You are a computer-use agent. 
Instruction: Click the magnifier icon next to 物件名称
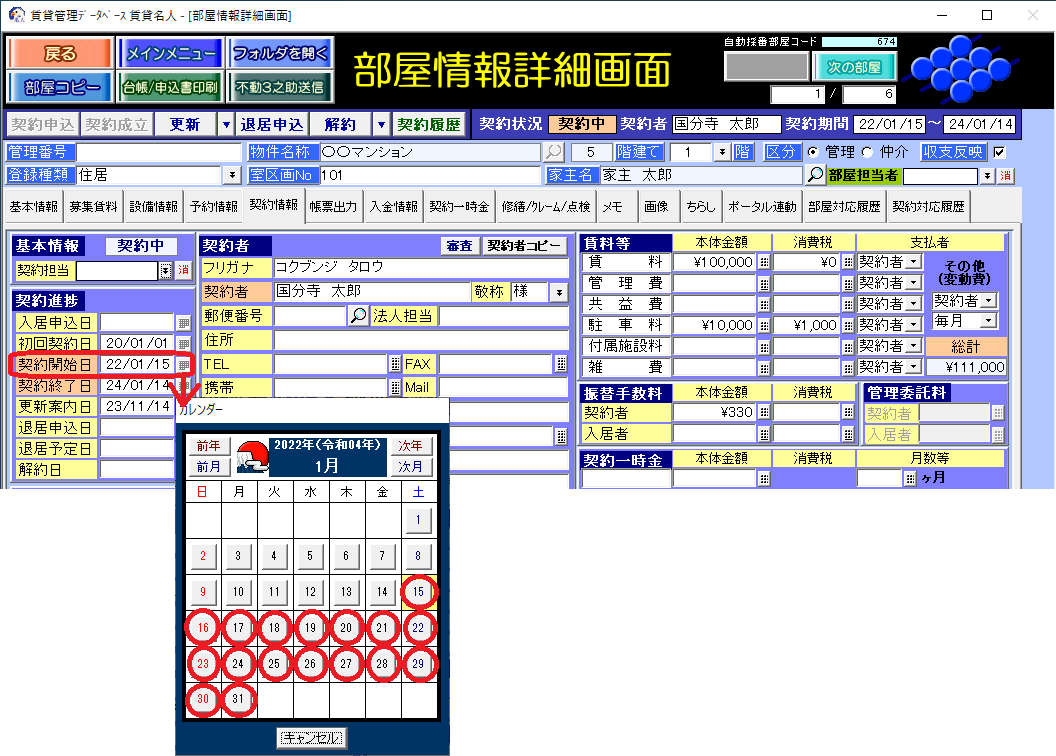point(553,152)
